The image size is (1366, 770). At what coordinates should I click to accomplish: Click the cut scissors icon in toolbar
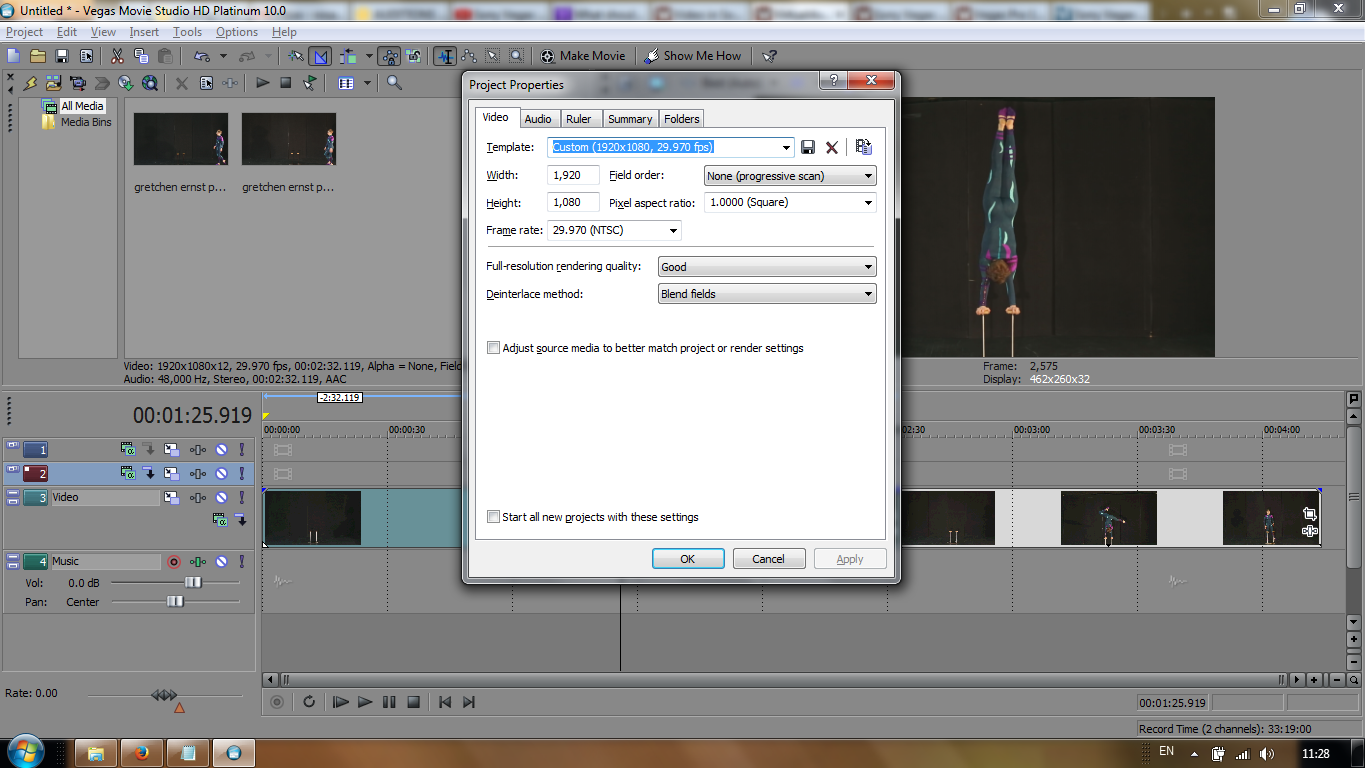(117, 56)
